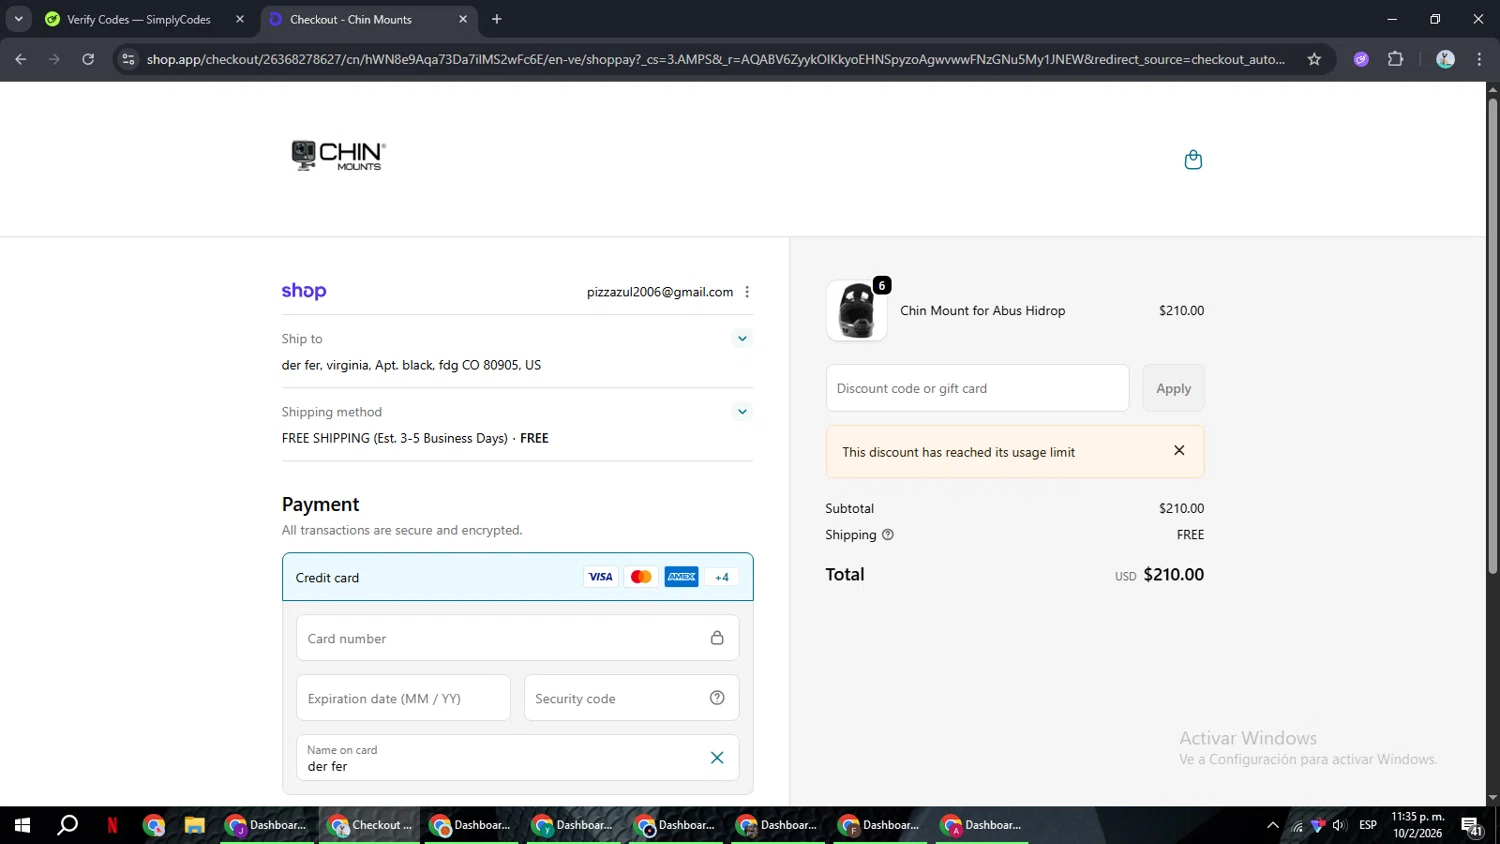Open a new browser tab
The width and height of the screenshot is (1500, 844).
point(497,19)
